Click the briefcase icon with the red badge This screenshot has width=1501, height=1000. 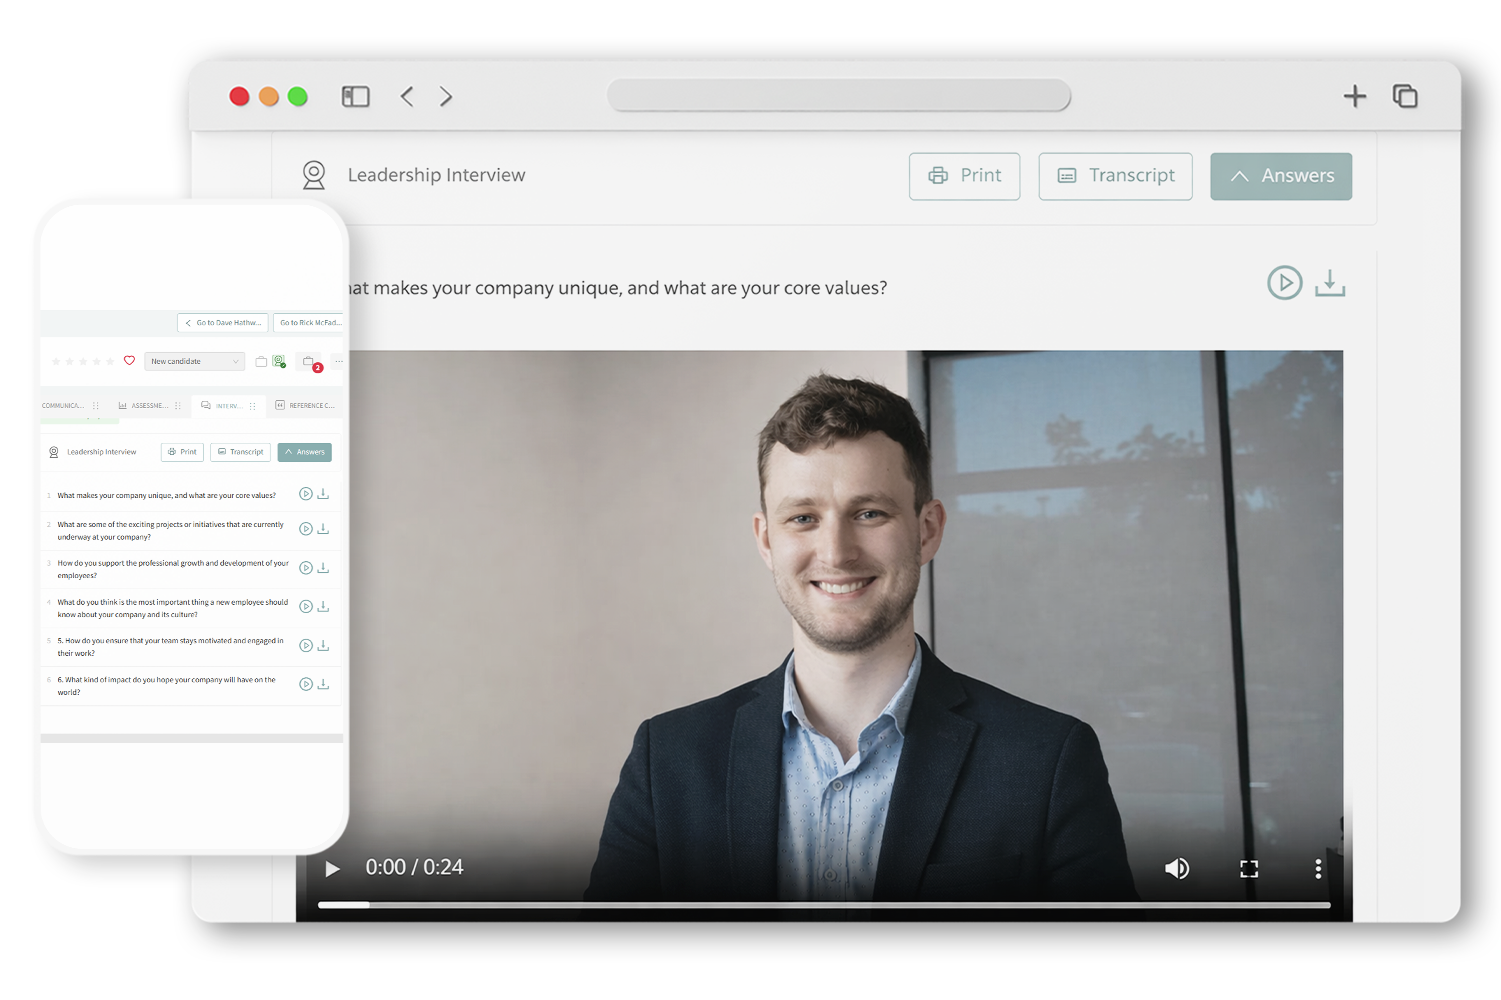coord(309,362)
